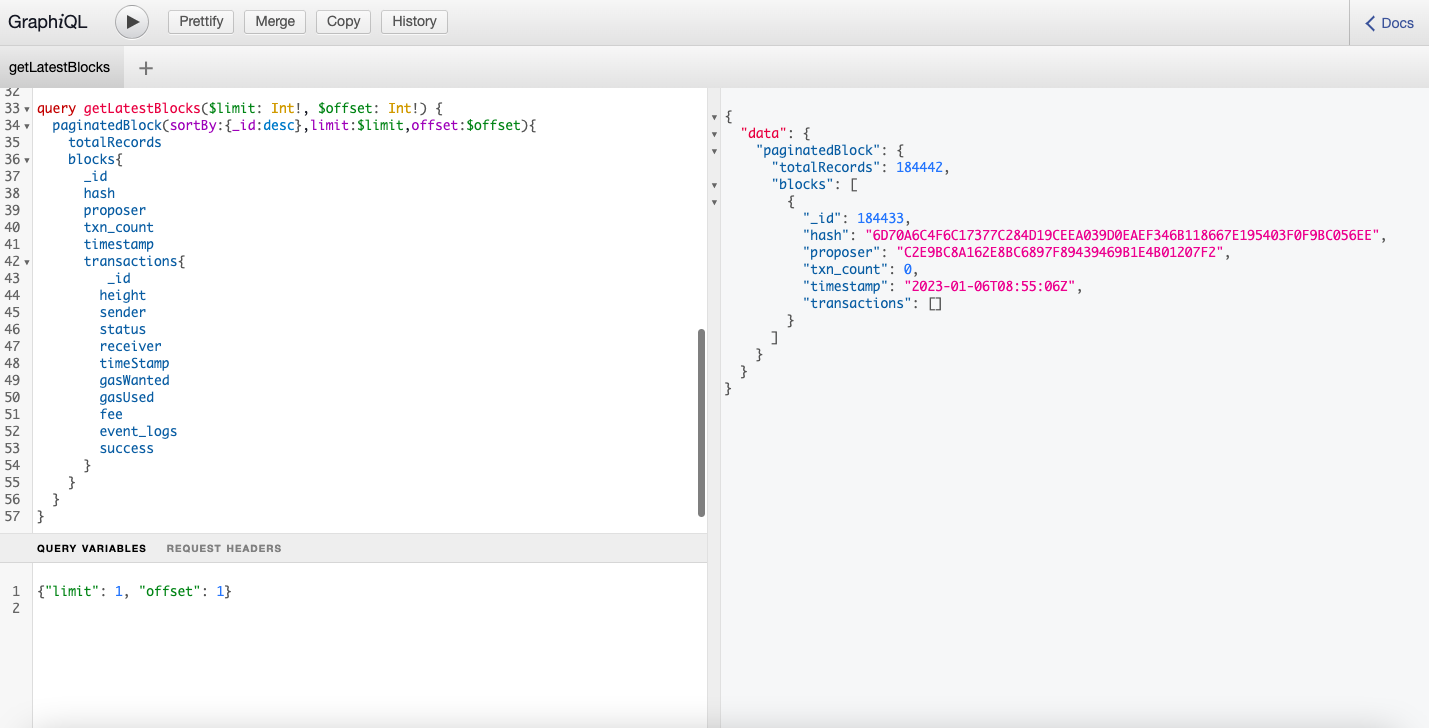The image size is (1429, 728).
Task: Collapse the query getLatestBlocks fold arrow
Action: point(27,109)
